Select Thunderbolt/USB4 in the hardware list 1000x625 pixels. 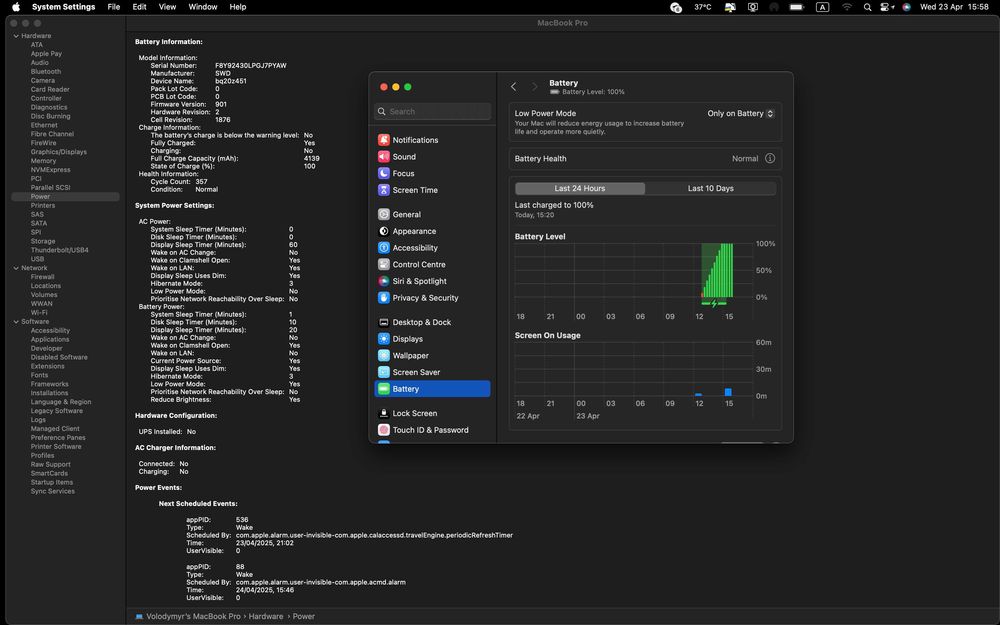(x=59, y=250)
